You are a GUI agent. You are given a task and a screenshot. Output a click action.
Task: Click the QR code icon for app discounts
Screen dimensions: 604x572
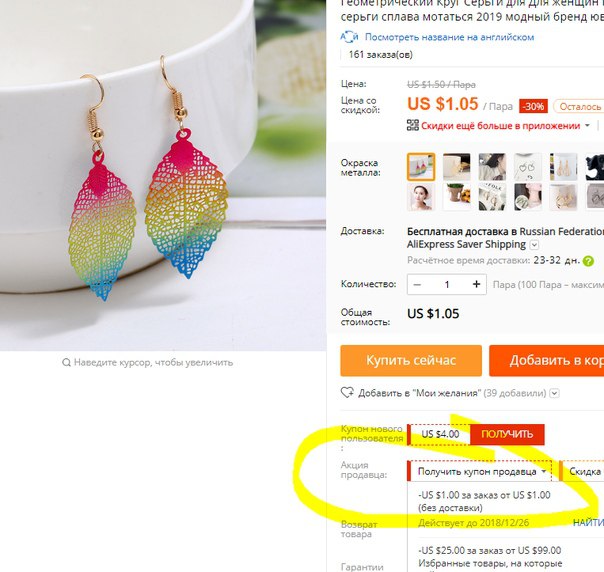[x=413, y=125]
